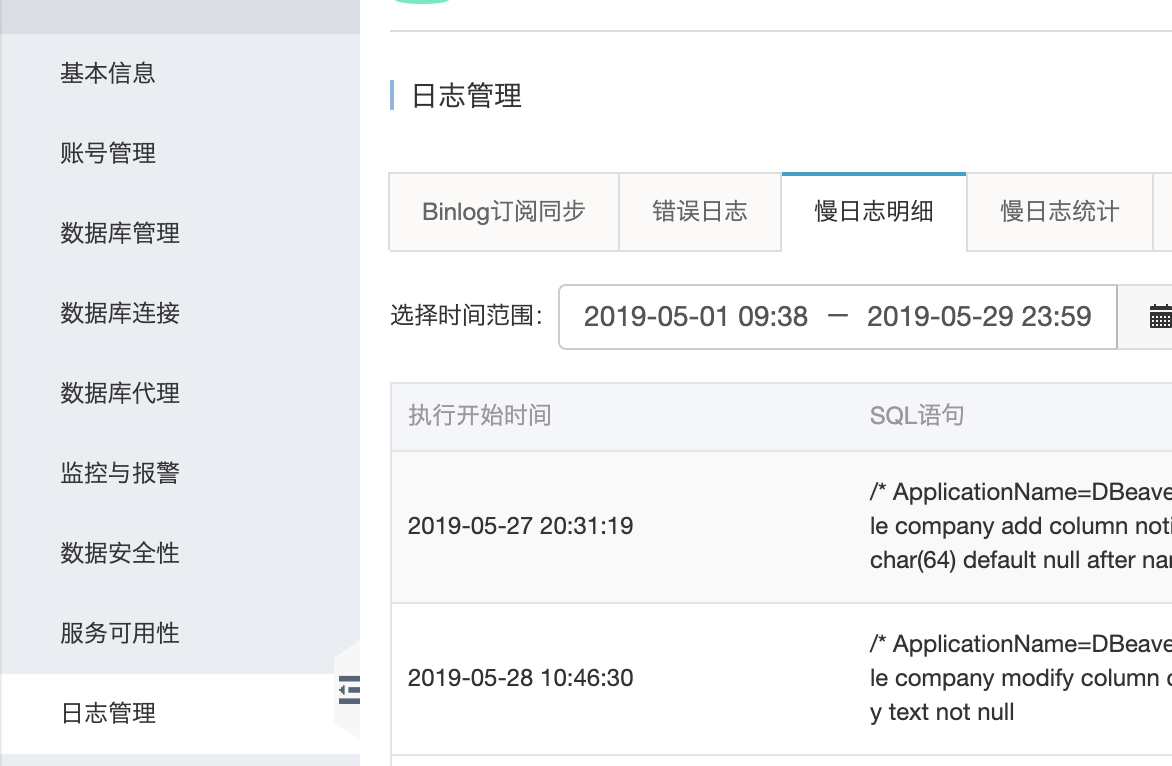Click the time range input field
The image size is (1172, 766).
(837, 317)
